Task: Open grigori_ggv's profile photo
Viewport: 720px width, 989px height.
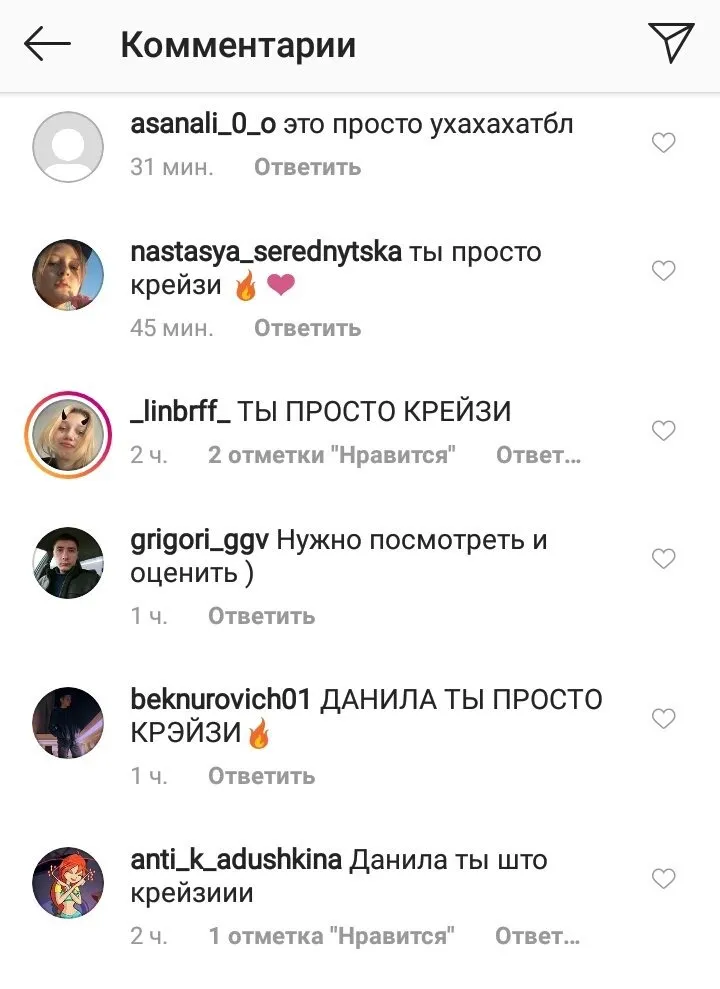Action: [68, 563]
